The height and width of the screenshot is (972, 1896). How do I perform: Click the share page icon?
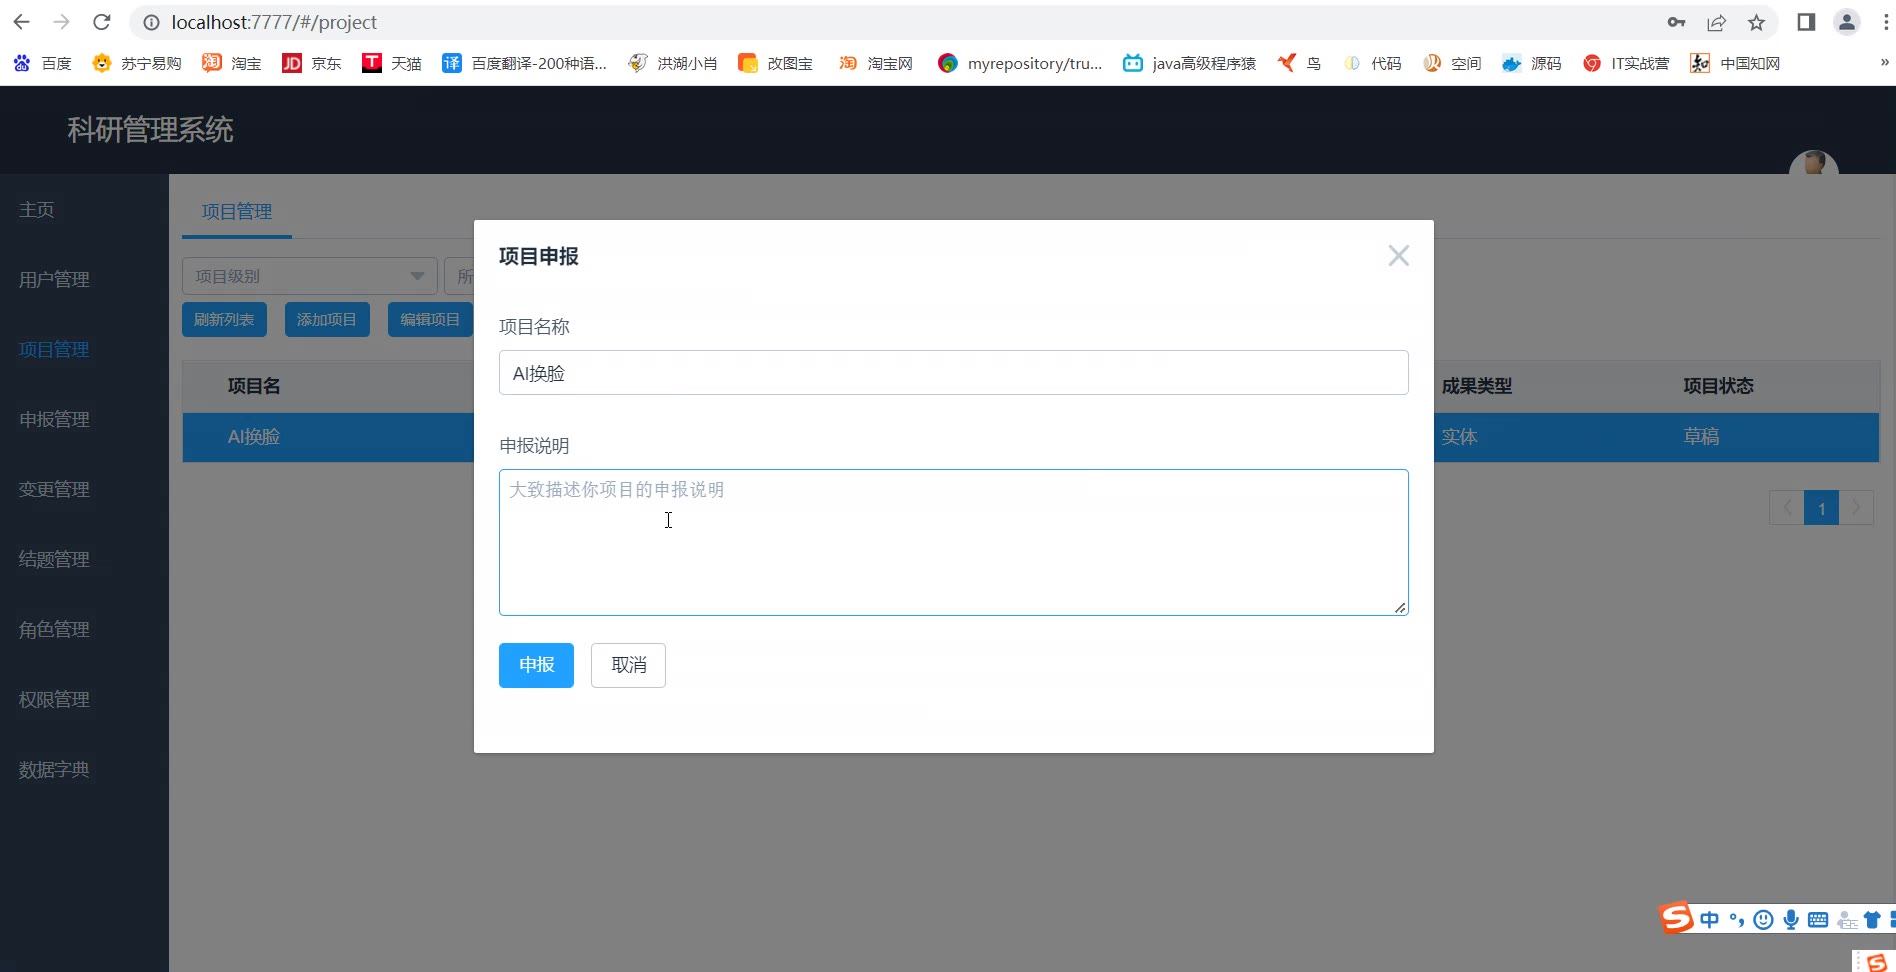tap(1716, 22)
